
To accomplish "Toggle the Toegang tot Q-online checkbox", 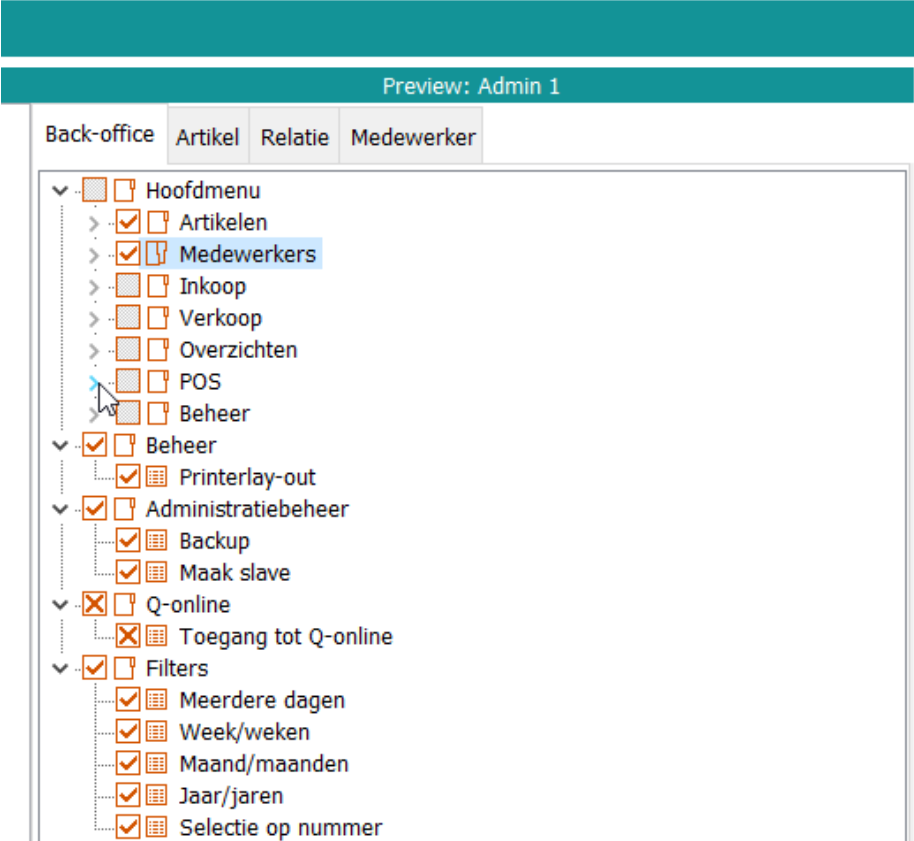I will point(128,636).
